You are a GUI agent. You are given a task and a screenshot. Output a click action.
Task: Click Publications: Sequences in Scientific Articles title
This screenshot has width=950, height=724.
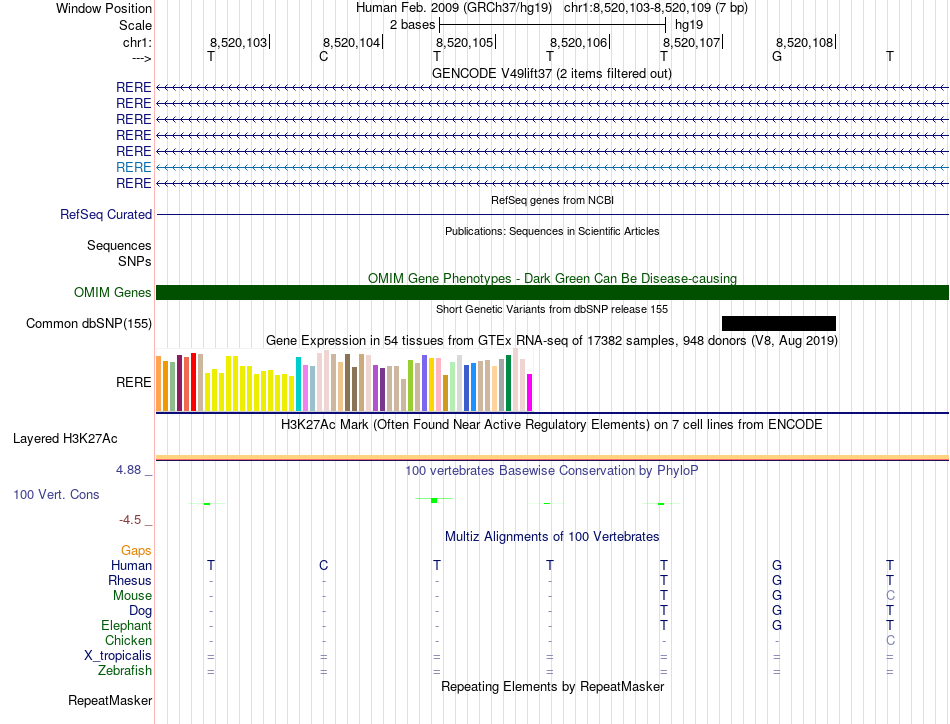point(552,231)
